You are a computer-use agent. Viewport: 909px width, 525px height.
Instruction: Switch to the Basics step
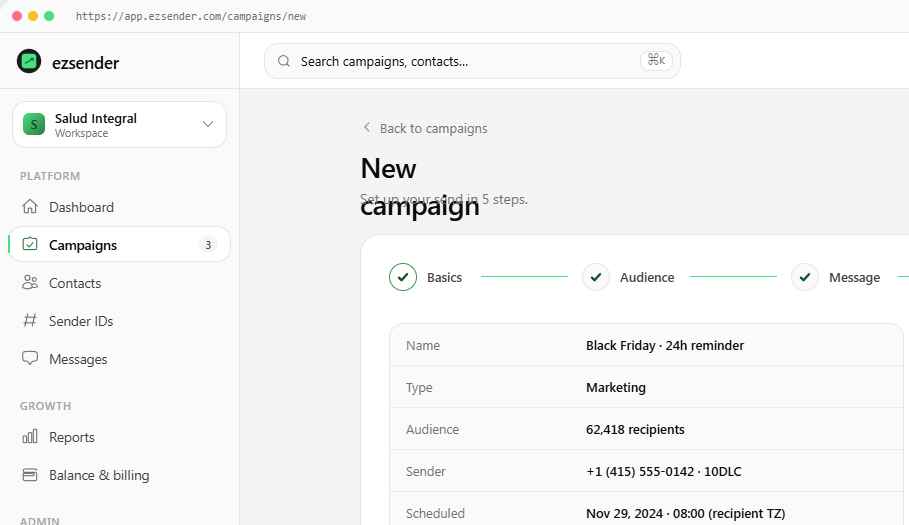(x=426, y=277)
